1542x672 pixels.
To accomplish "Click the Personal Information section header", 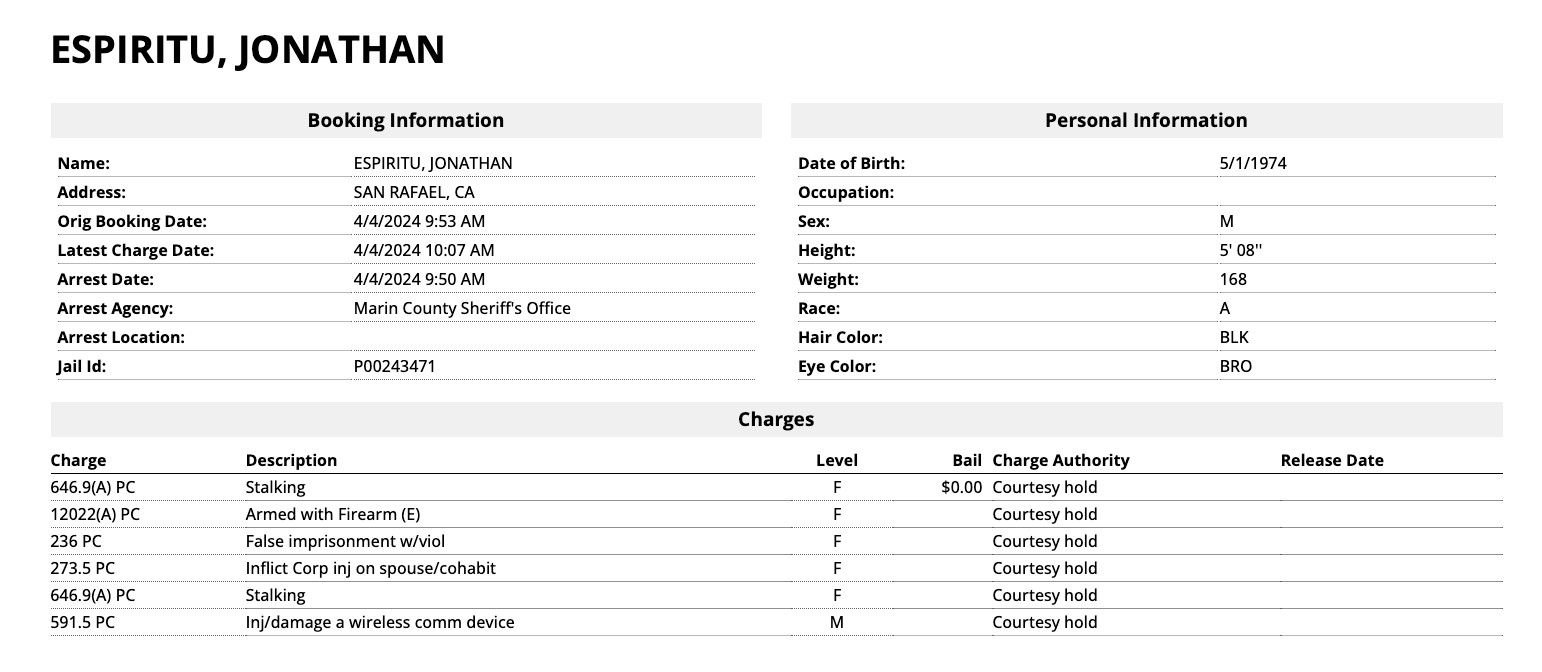I will (1145, 120).
